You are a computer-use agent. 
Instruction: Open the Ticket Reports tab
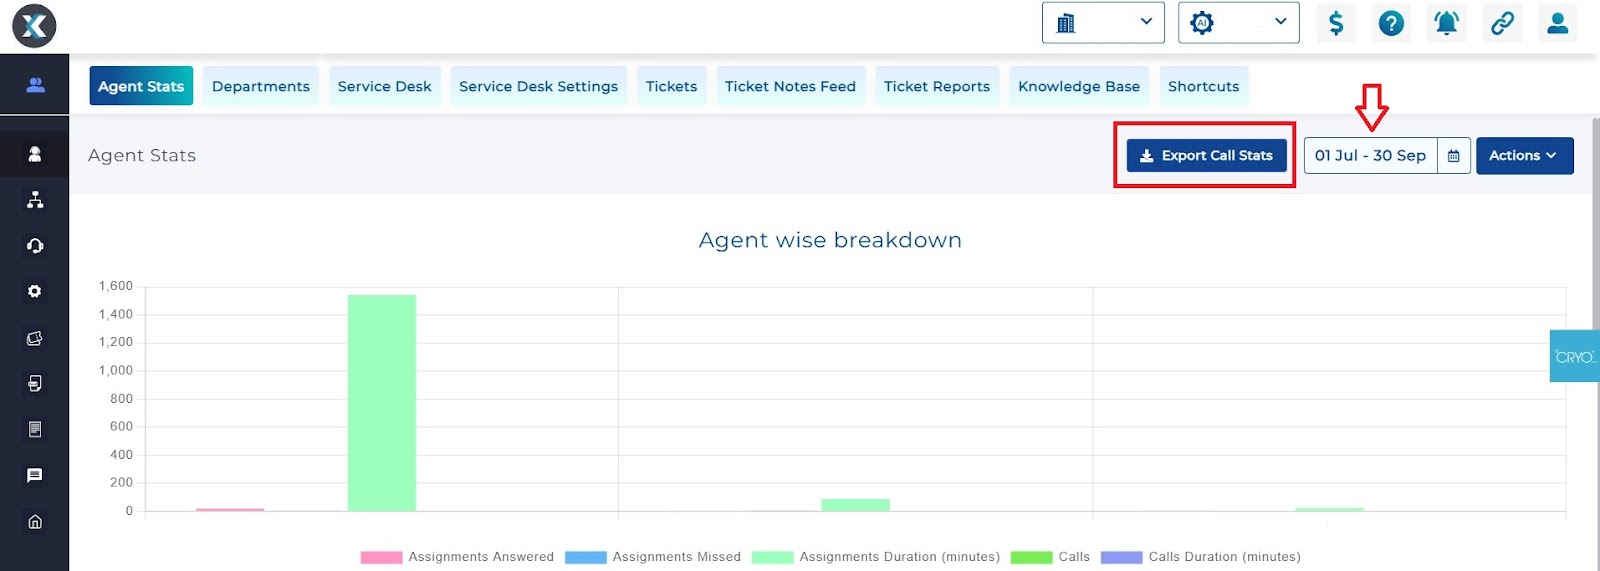click(x=937, y=86)
